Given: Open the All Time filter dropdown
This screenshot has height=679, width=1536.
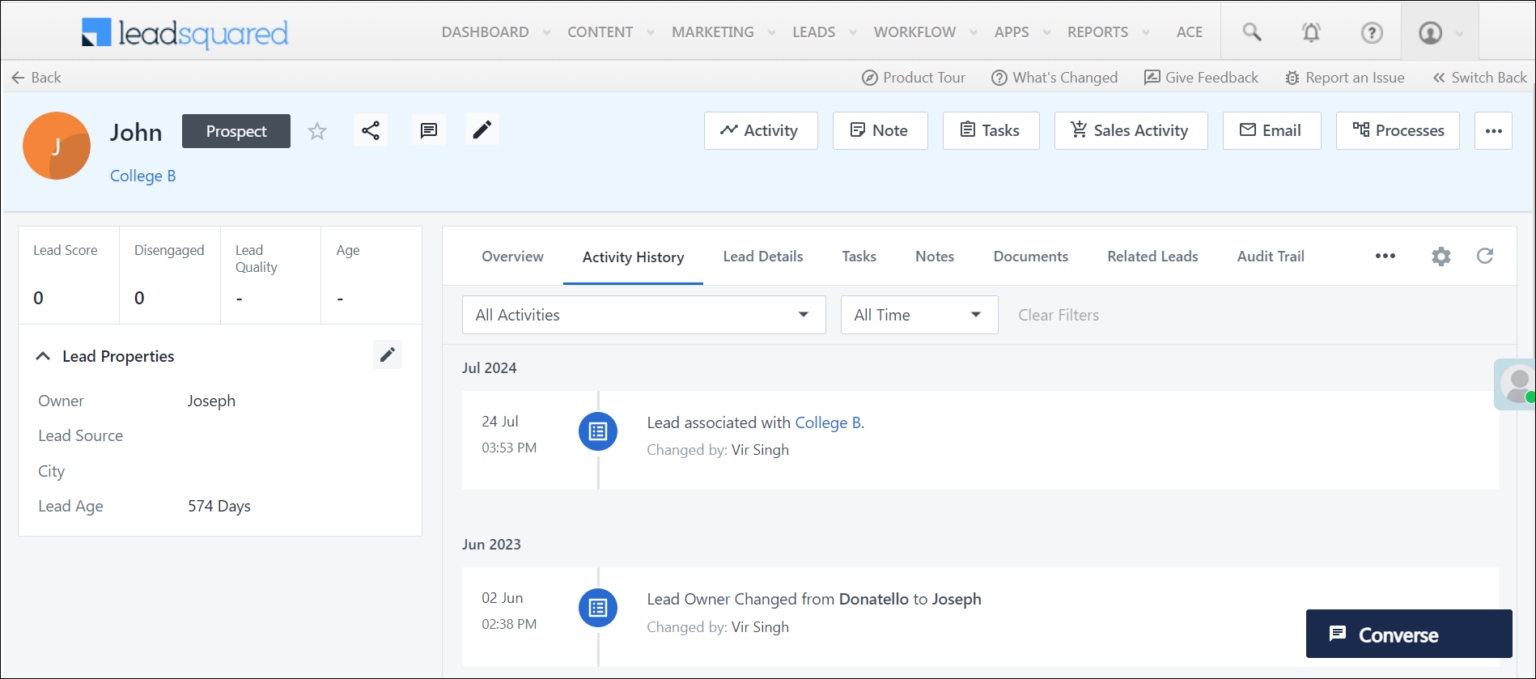Looking at the screenshot, I should tap(918, 314).
